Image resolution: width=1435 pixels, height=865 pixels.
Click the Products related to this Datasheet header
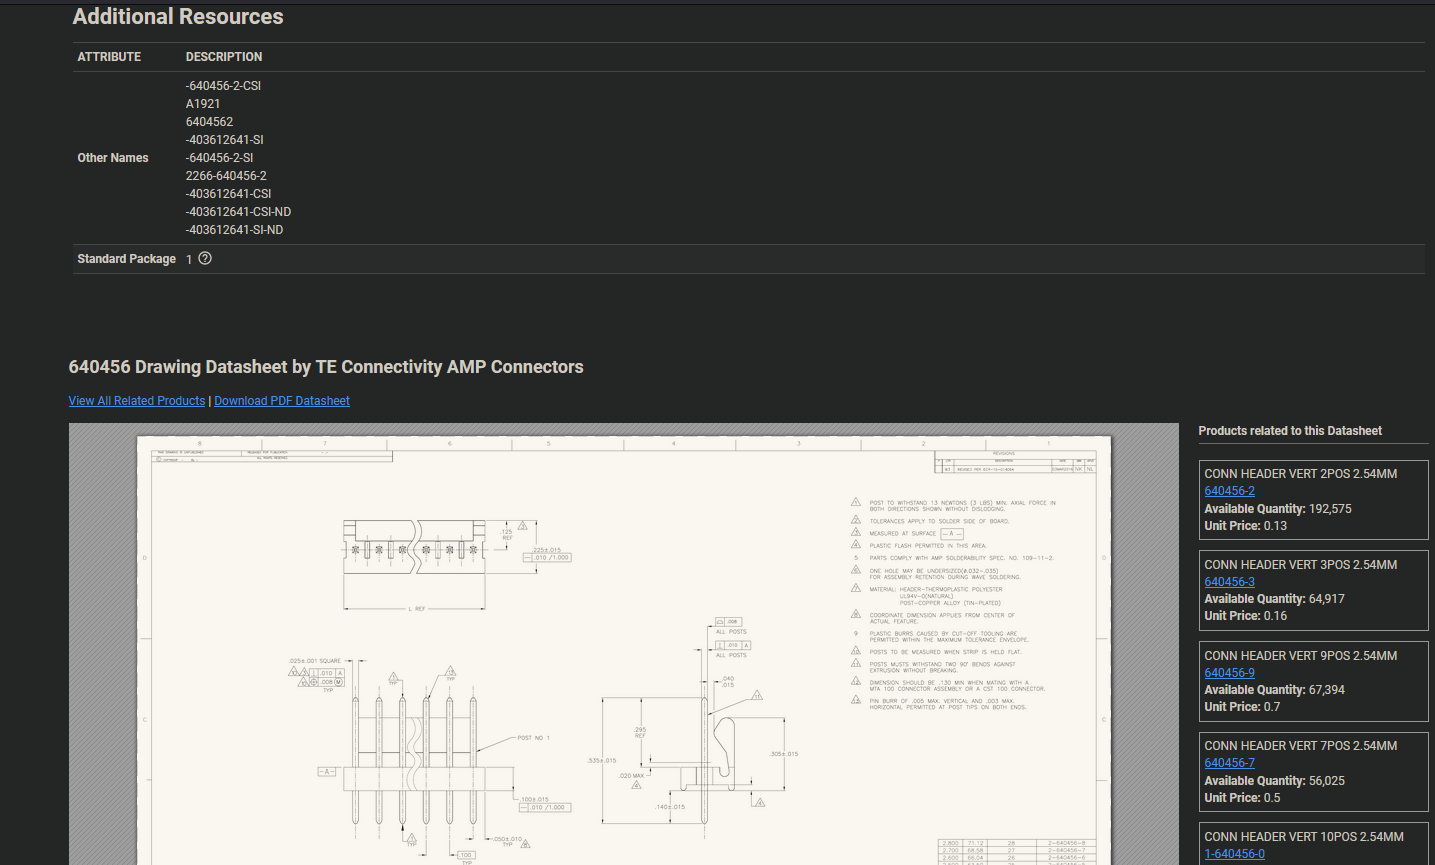tap(1290, 430)
